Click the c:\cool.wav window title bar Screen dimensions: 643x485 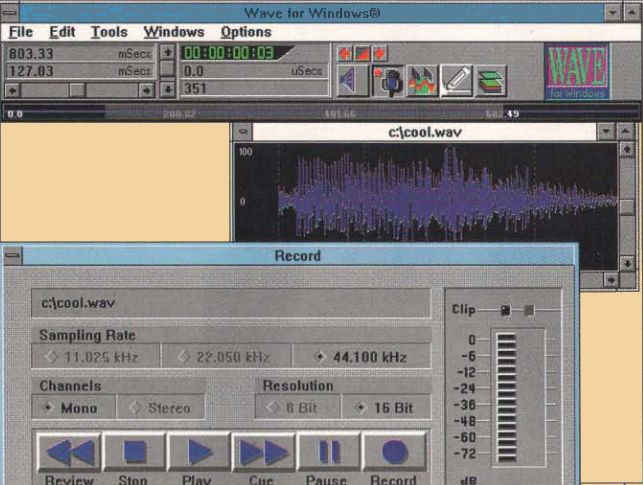[424, 132]
